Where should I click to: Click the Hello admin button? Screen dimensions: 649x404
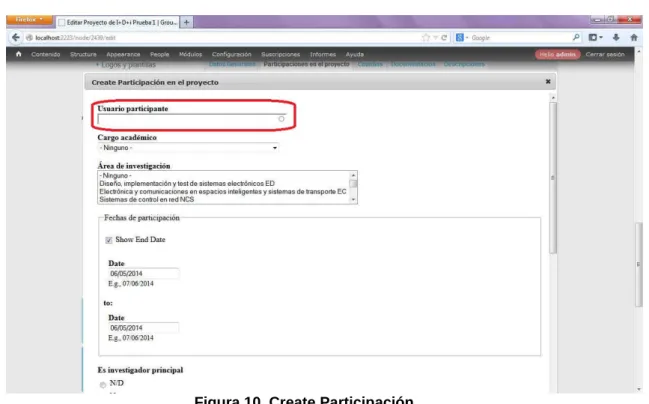pos(557,54)
